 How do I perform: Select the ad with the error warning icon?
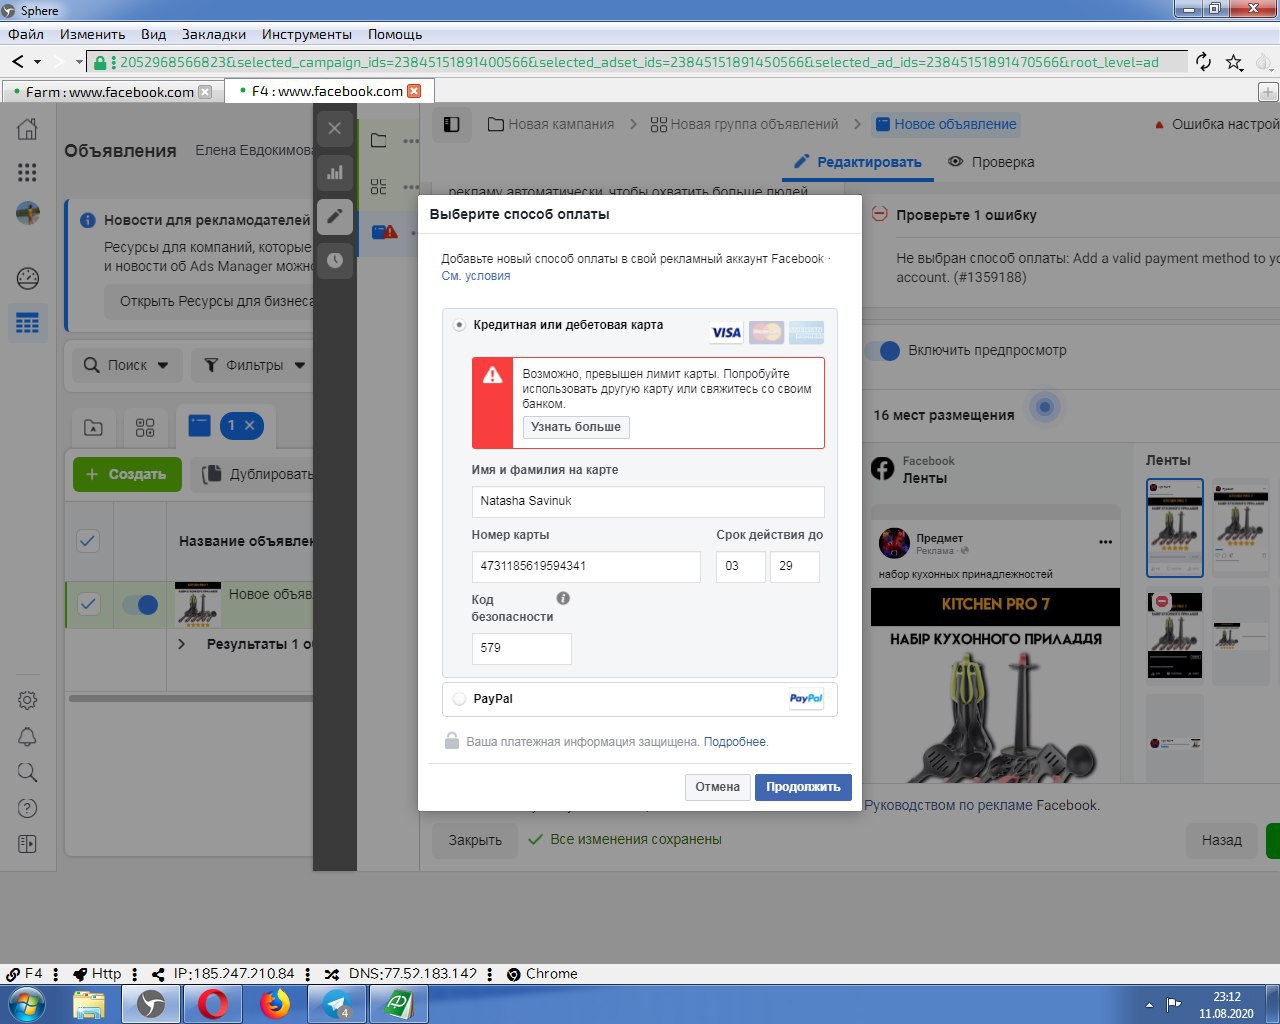385,232
